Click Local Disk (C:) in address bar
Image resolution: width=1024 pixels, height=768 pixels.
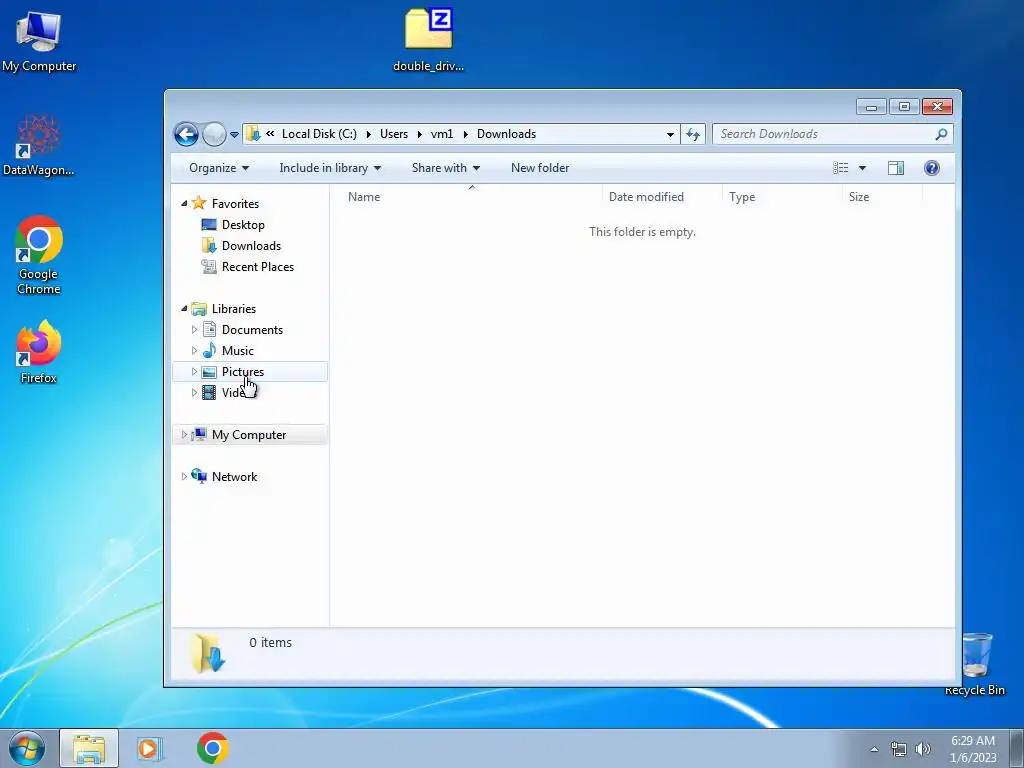pos(319,134)
